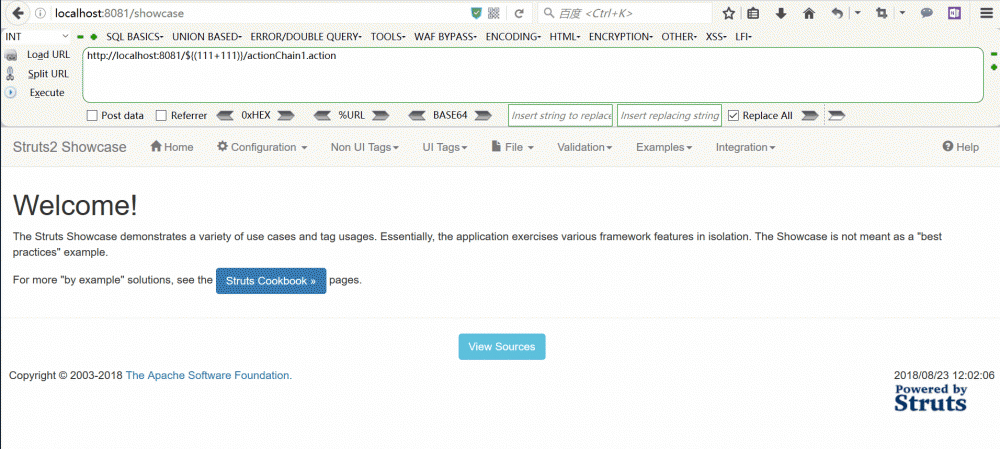Click the browser search box
The width and height of the screenshot is (1000, 449).
point(625,13)
